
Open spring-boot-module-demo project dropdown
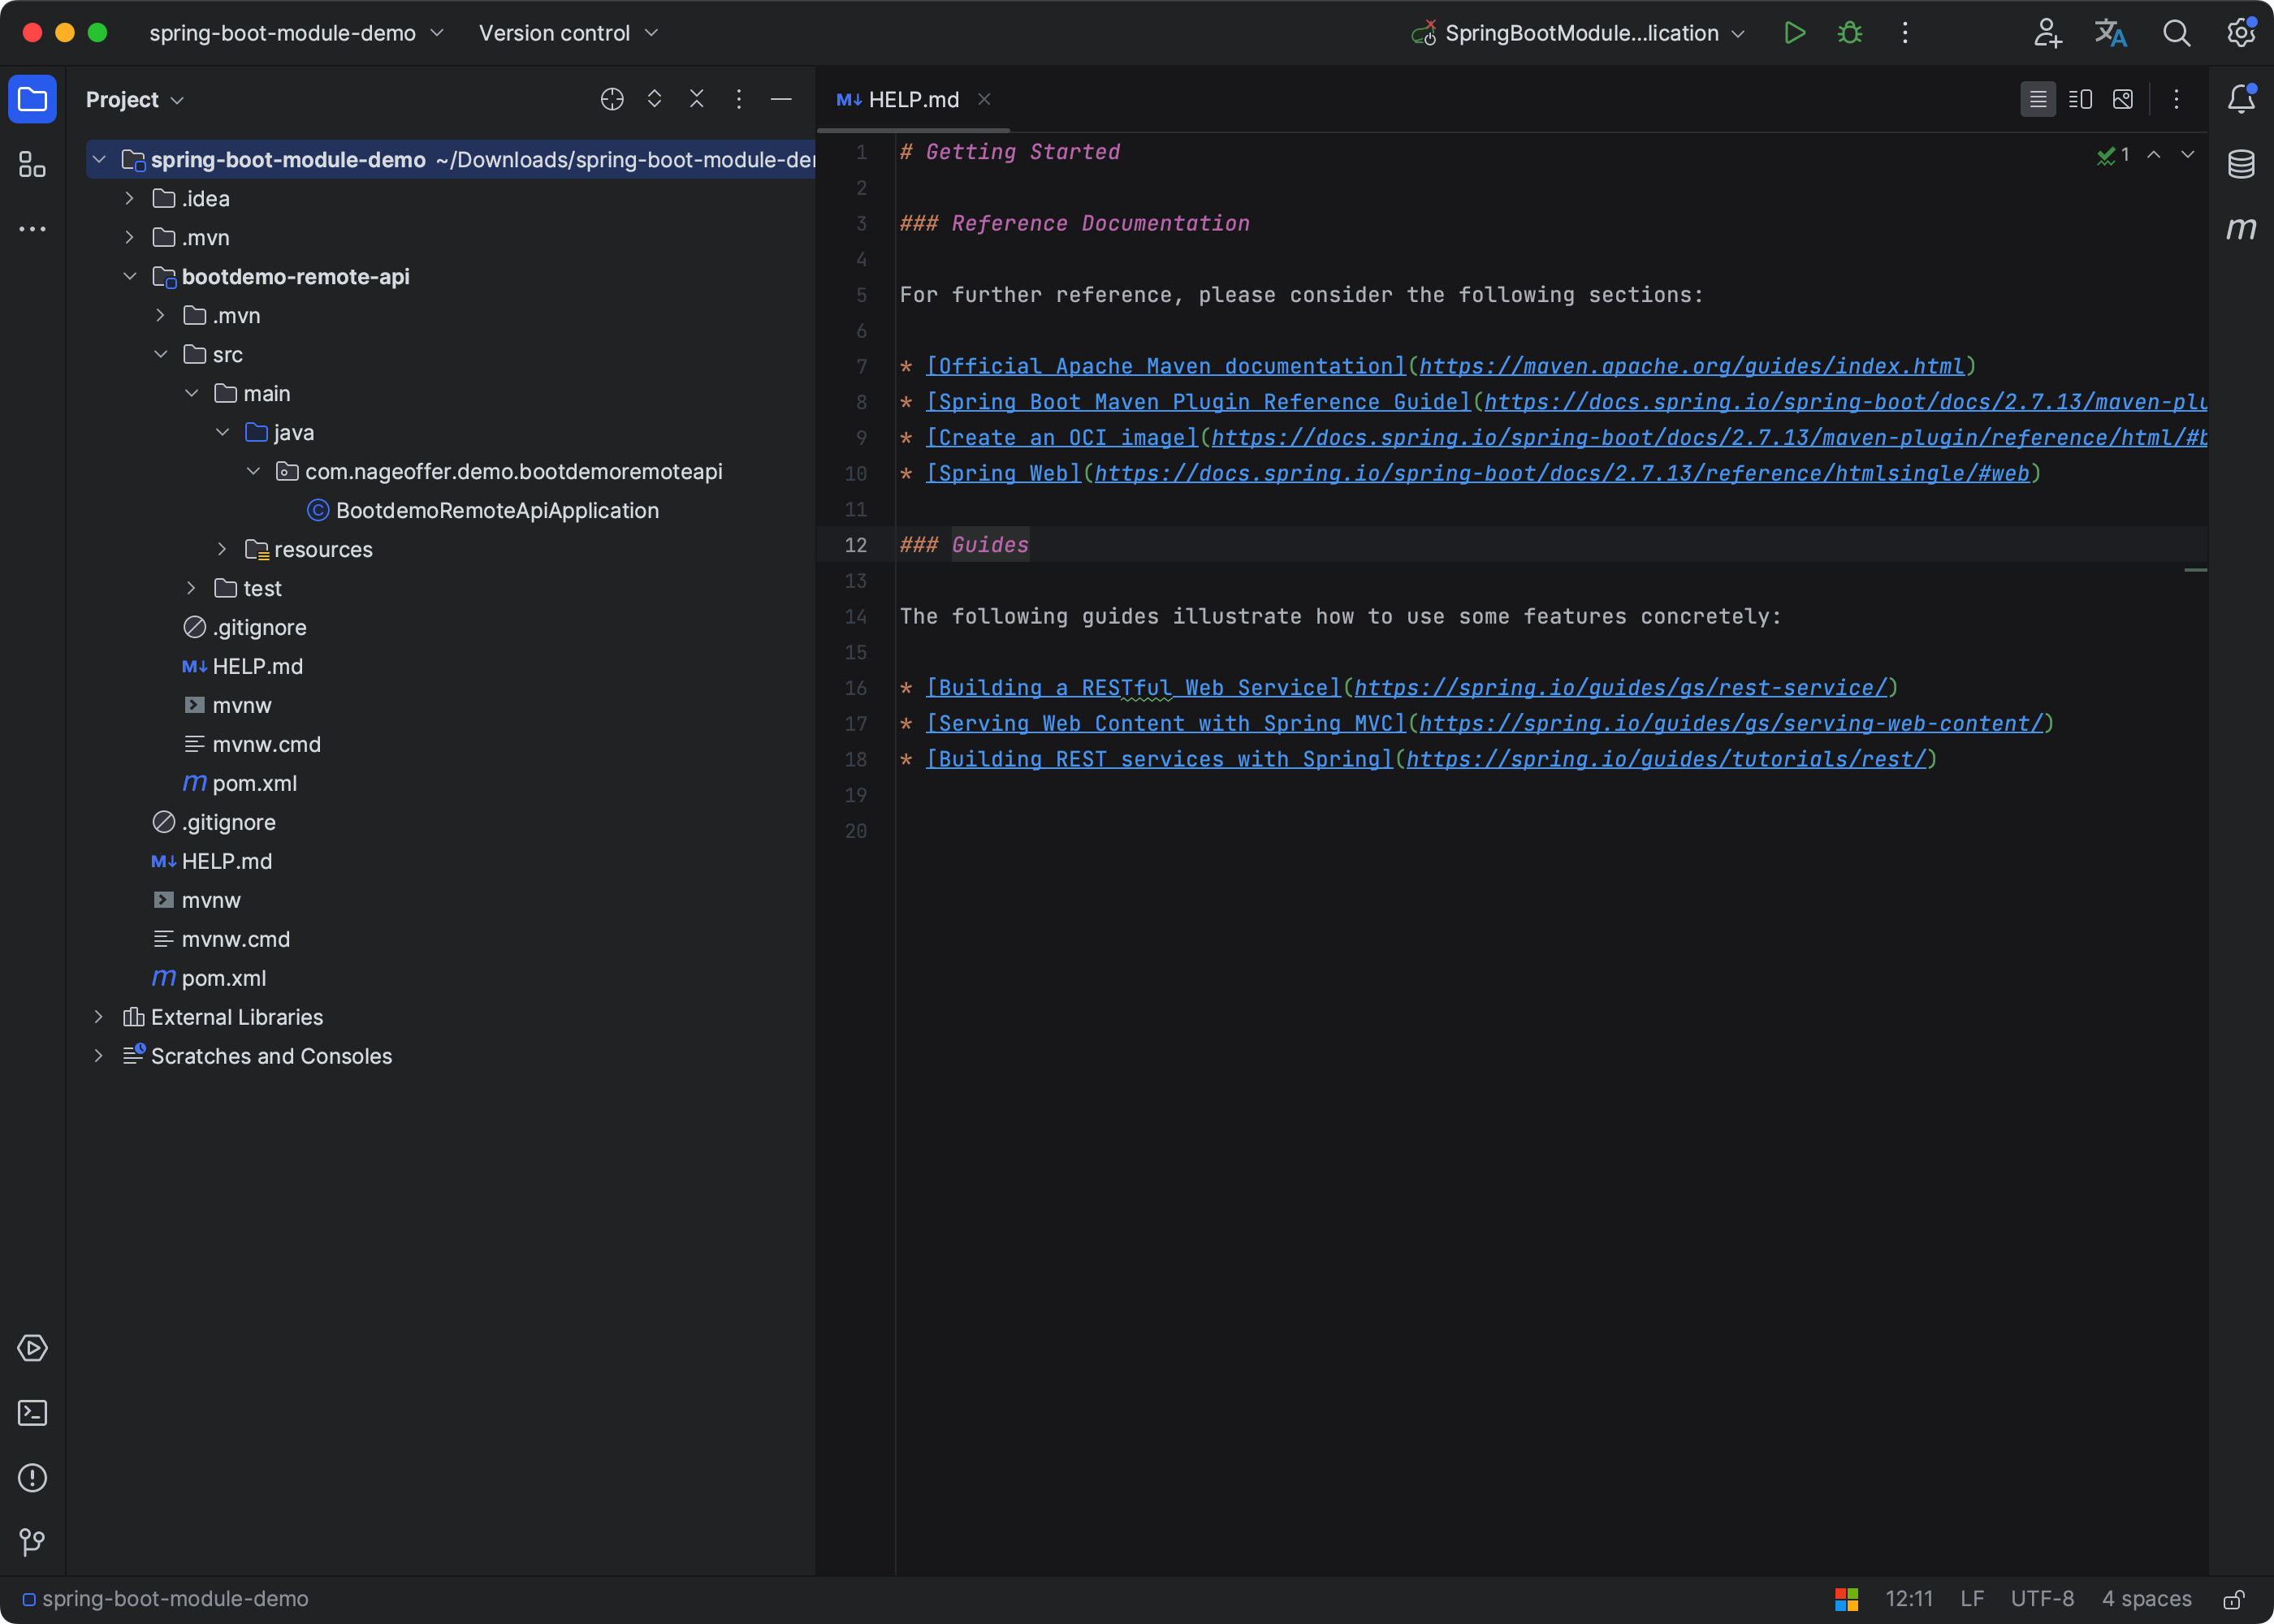point(296,33)
